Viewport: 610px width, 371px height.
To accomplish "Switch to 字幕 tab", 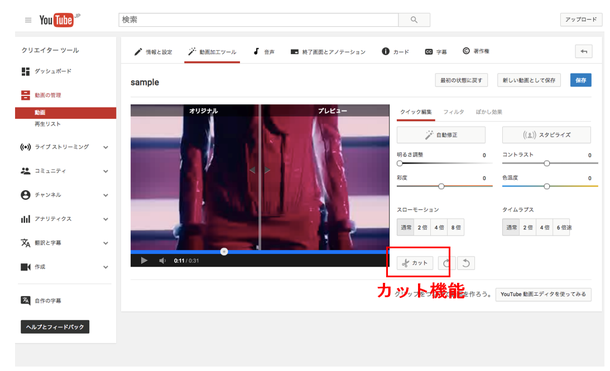I will [x=436, y=52].
